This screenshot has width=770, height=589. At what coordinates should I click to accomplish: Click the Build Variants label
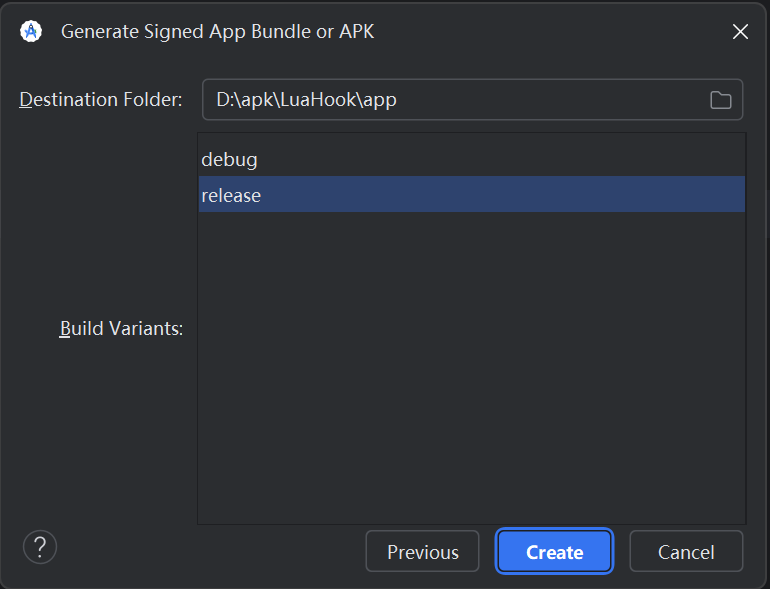coord(121,329)
